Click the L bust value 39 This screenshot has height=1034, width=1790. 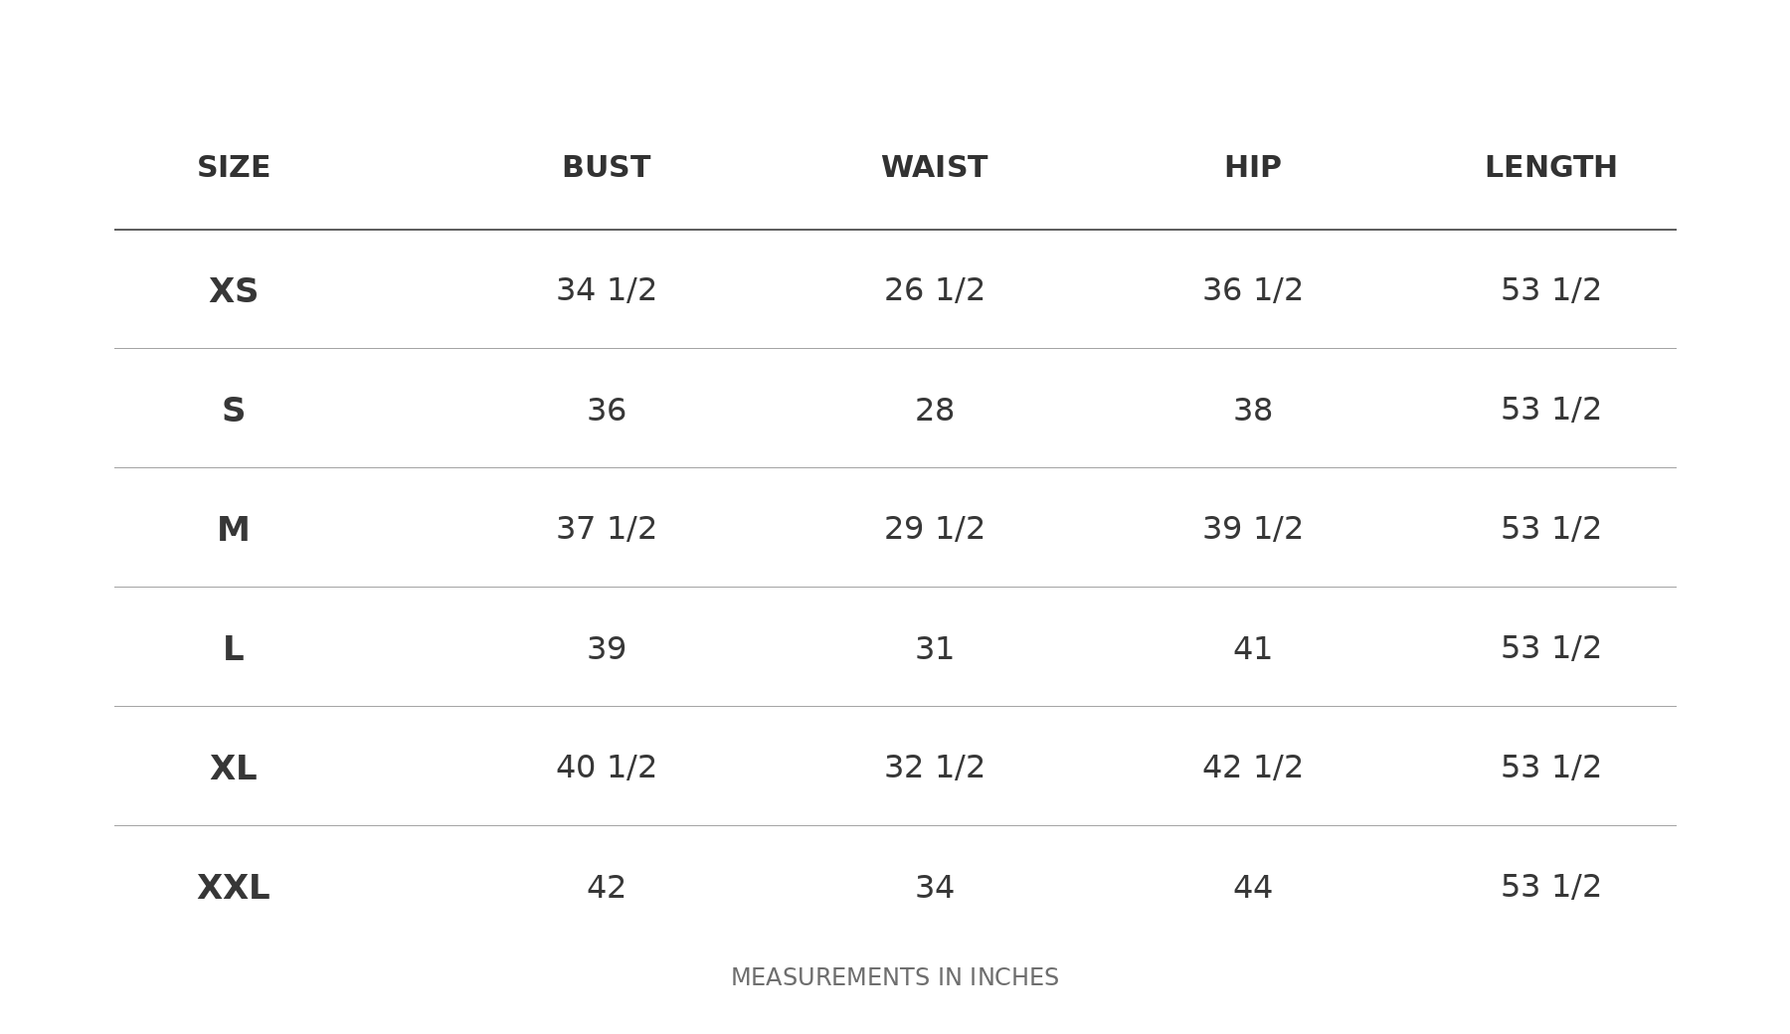[x=606, y=649]
